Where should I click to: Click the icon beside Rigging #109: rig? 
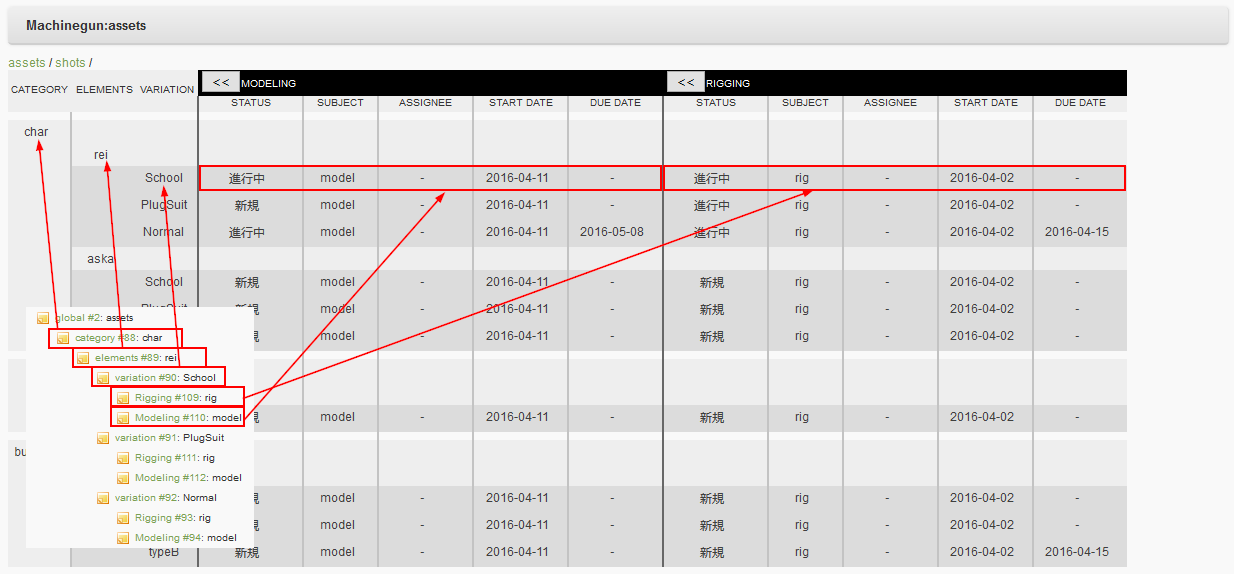point(123,398)
